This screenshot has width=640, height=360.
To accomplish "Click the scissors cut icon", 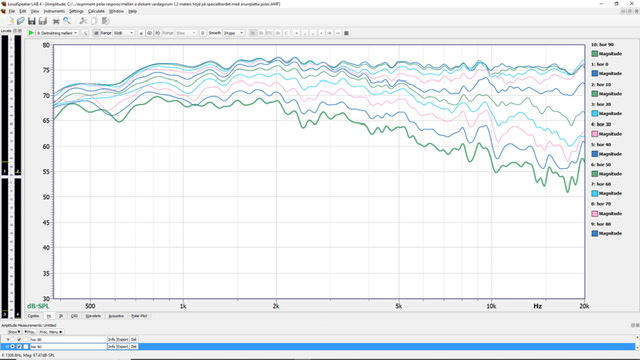I will tap(83, 21).
